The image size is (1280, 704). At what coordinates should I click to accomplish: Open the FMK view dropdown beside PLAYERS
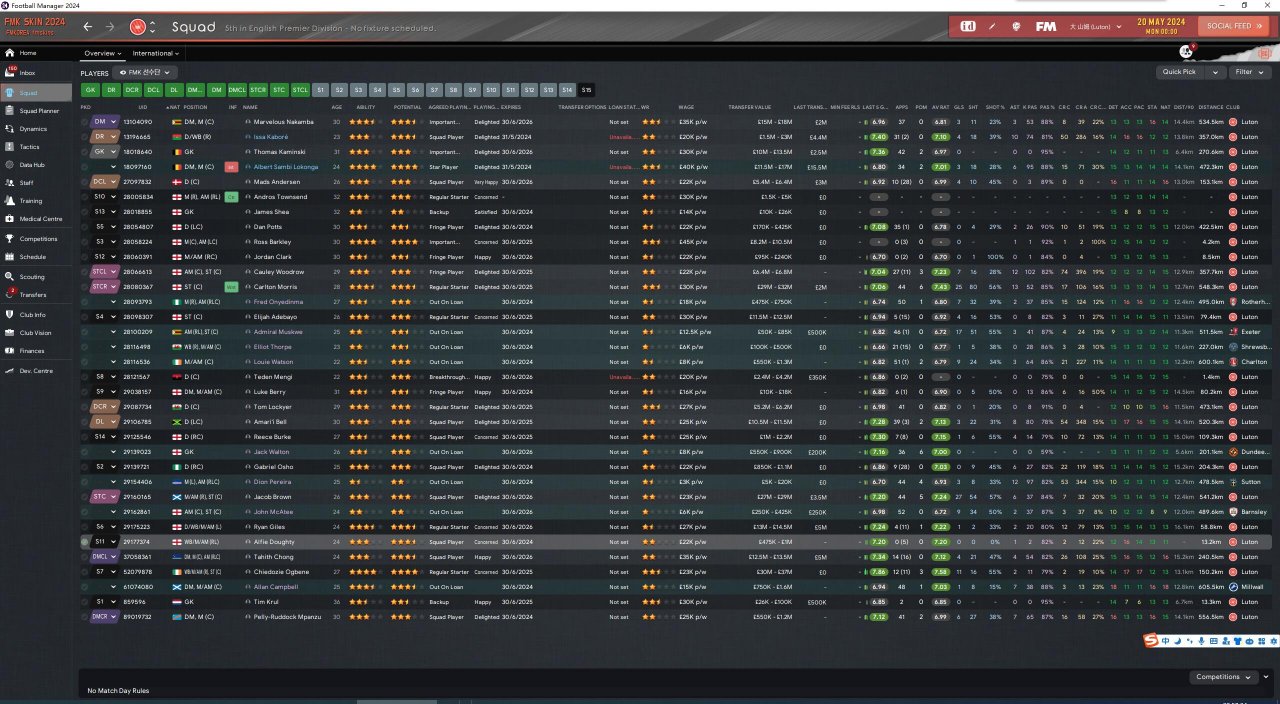coord(147,73)
